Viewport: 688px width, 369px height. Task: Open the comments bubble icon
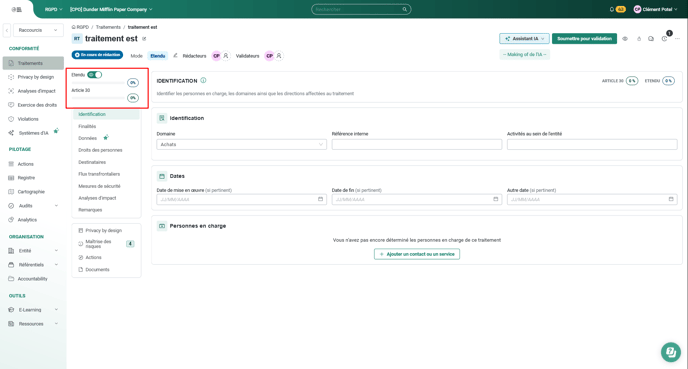tap(651, 39)
